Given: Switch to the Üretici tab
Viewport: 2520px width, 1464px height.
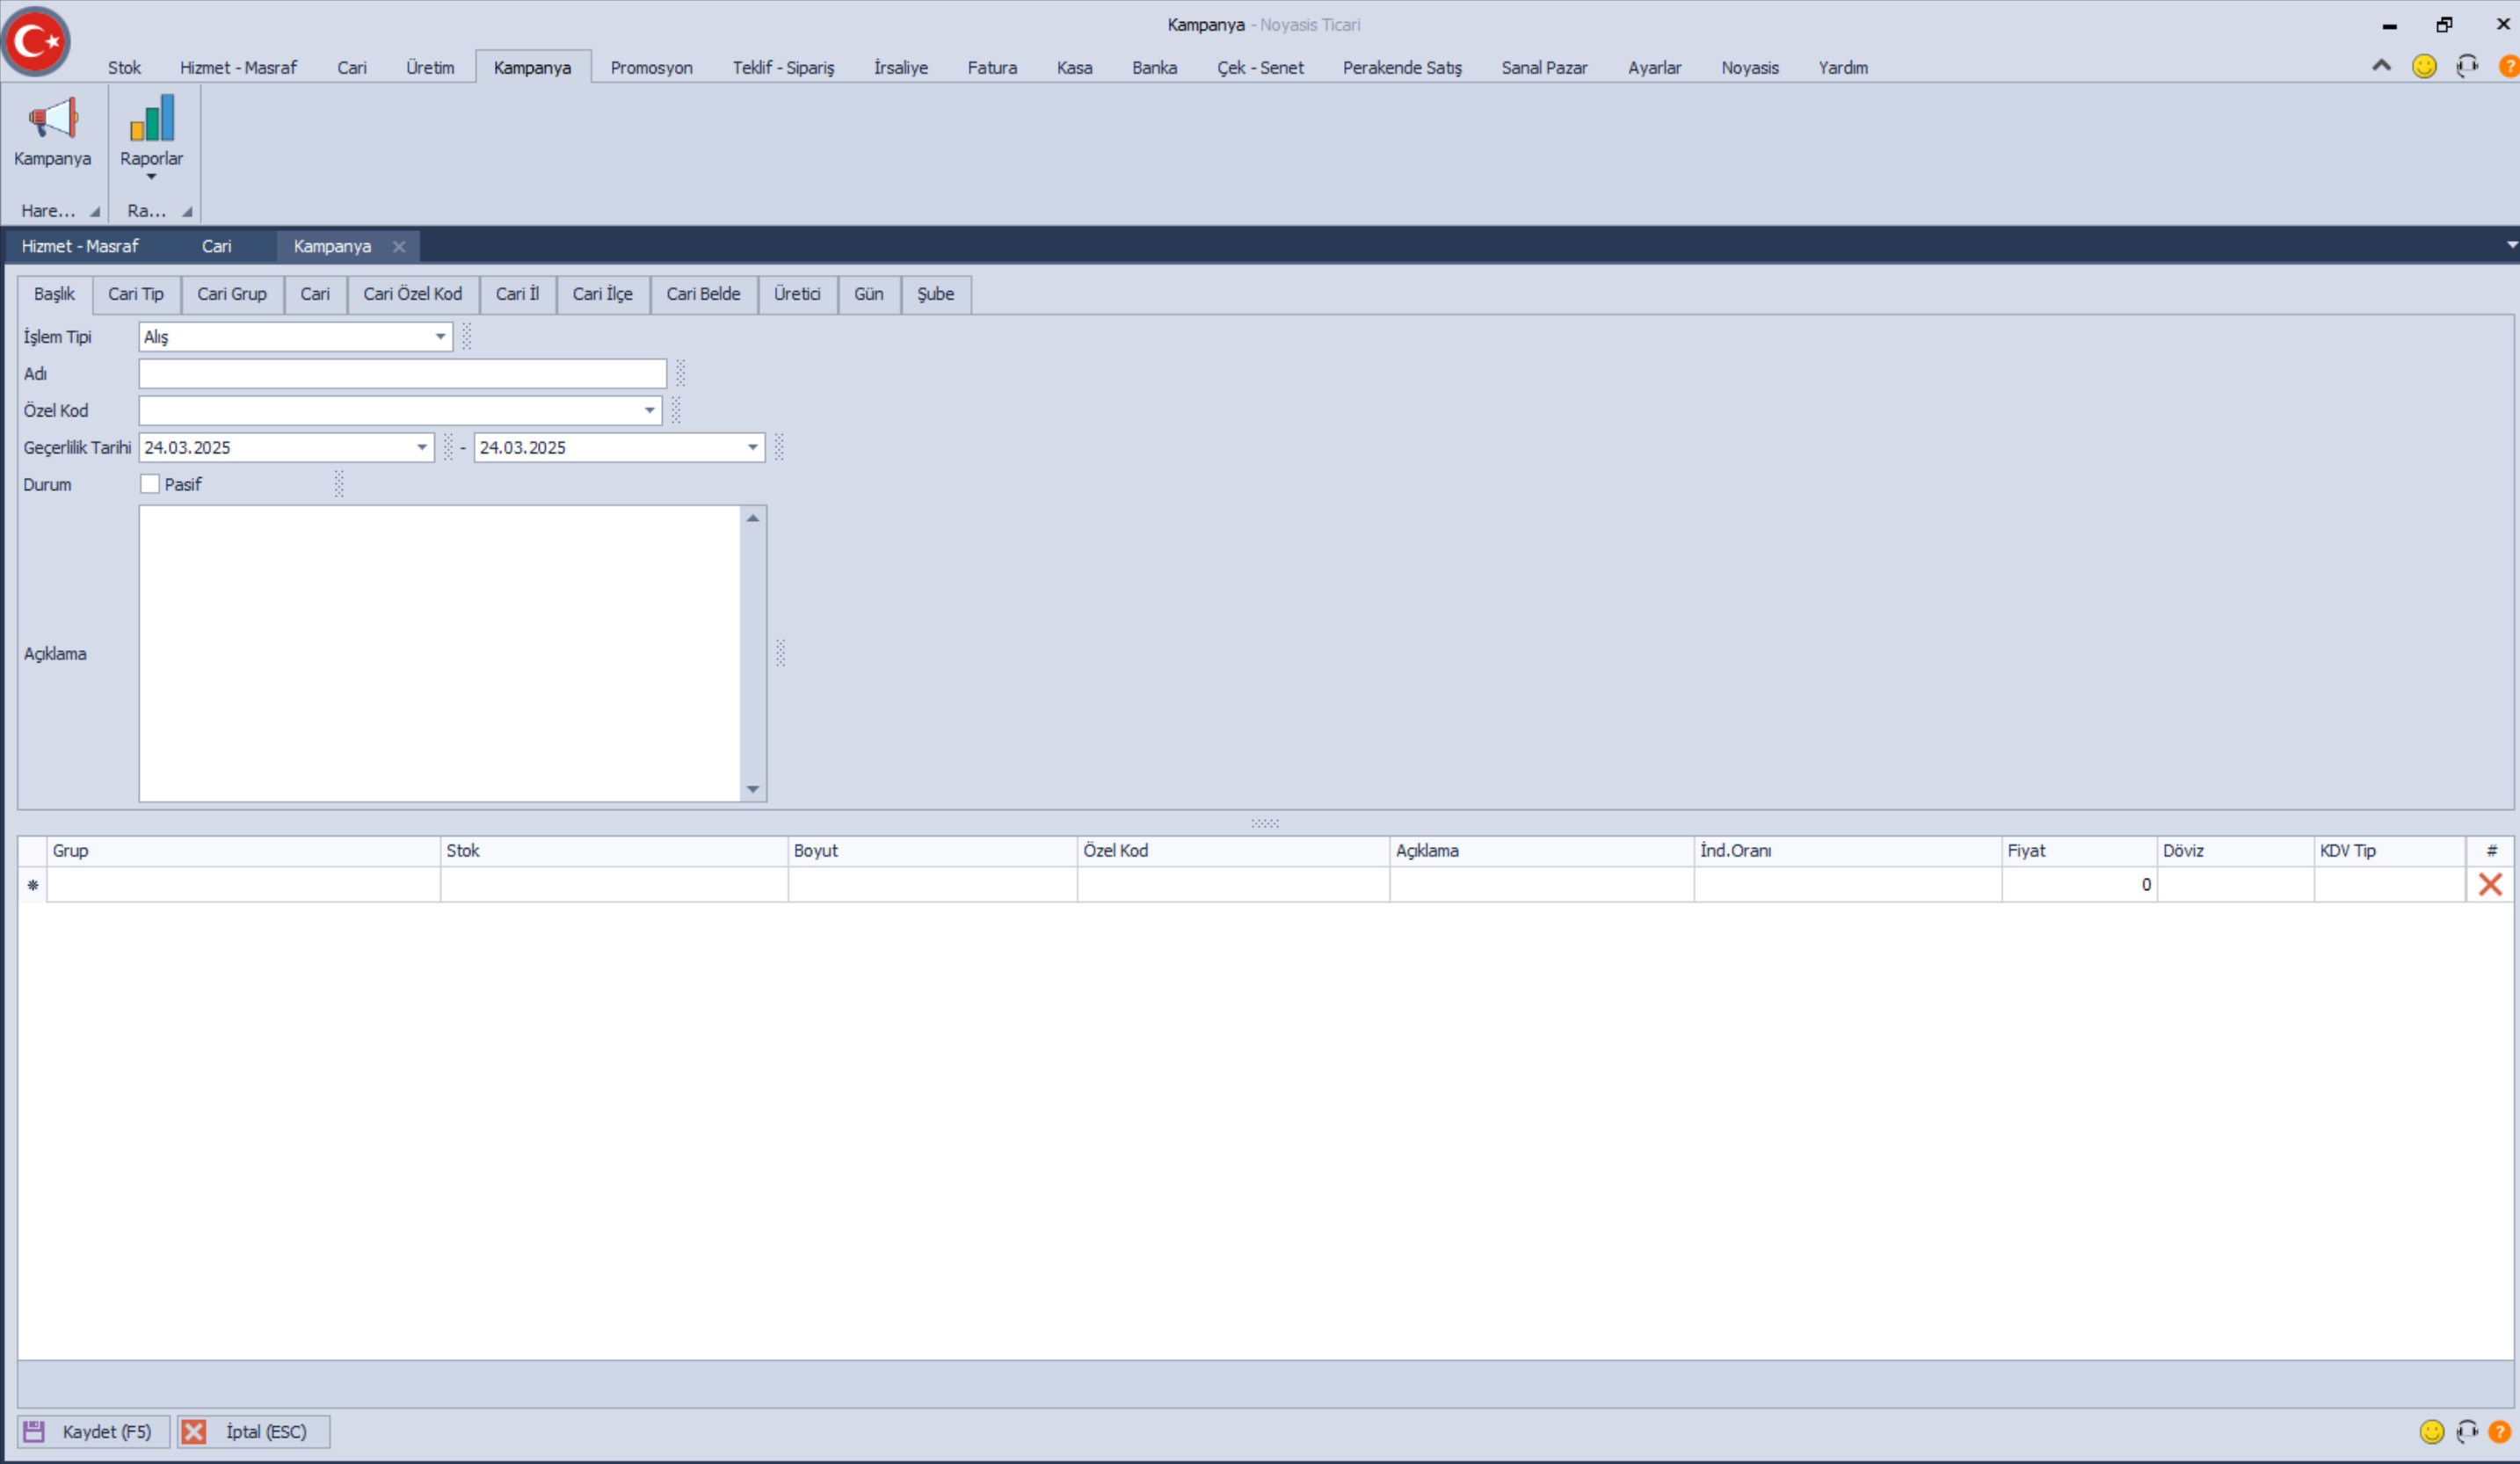Looking at the screenshot, I should coord(797,294).
